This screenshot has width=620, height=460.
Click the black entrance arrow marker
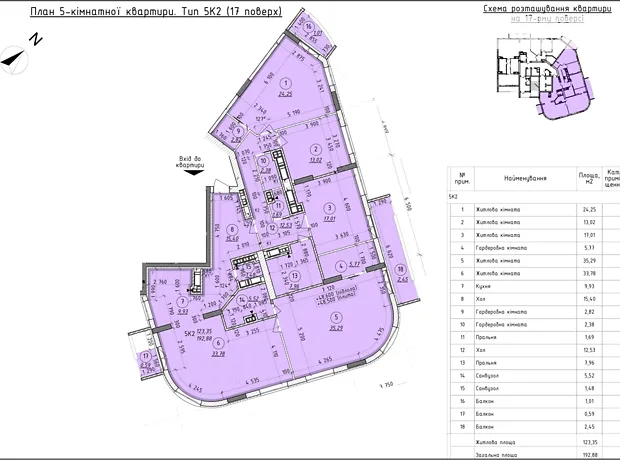[x=194, y=172]
